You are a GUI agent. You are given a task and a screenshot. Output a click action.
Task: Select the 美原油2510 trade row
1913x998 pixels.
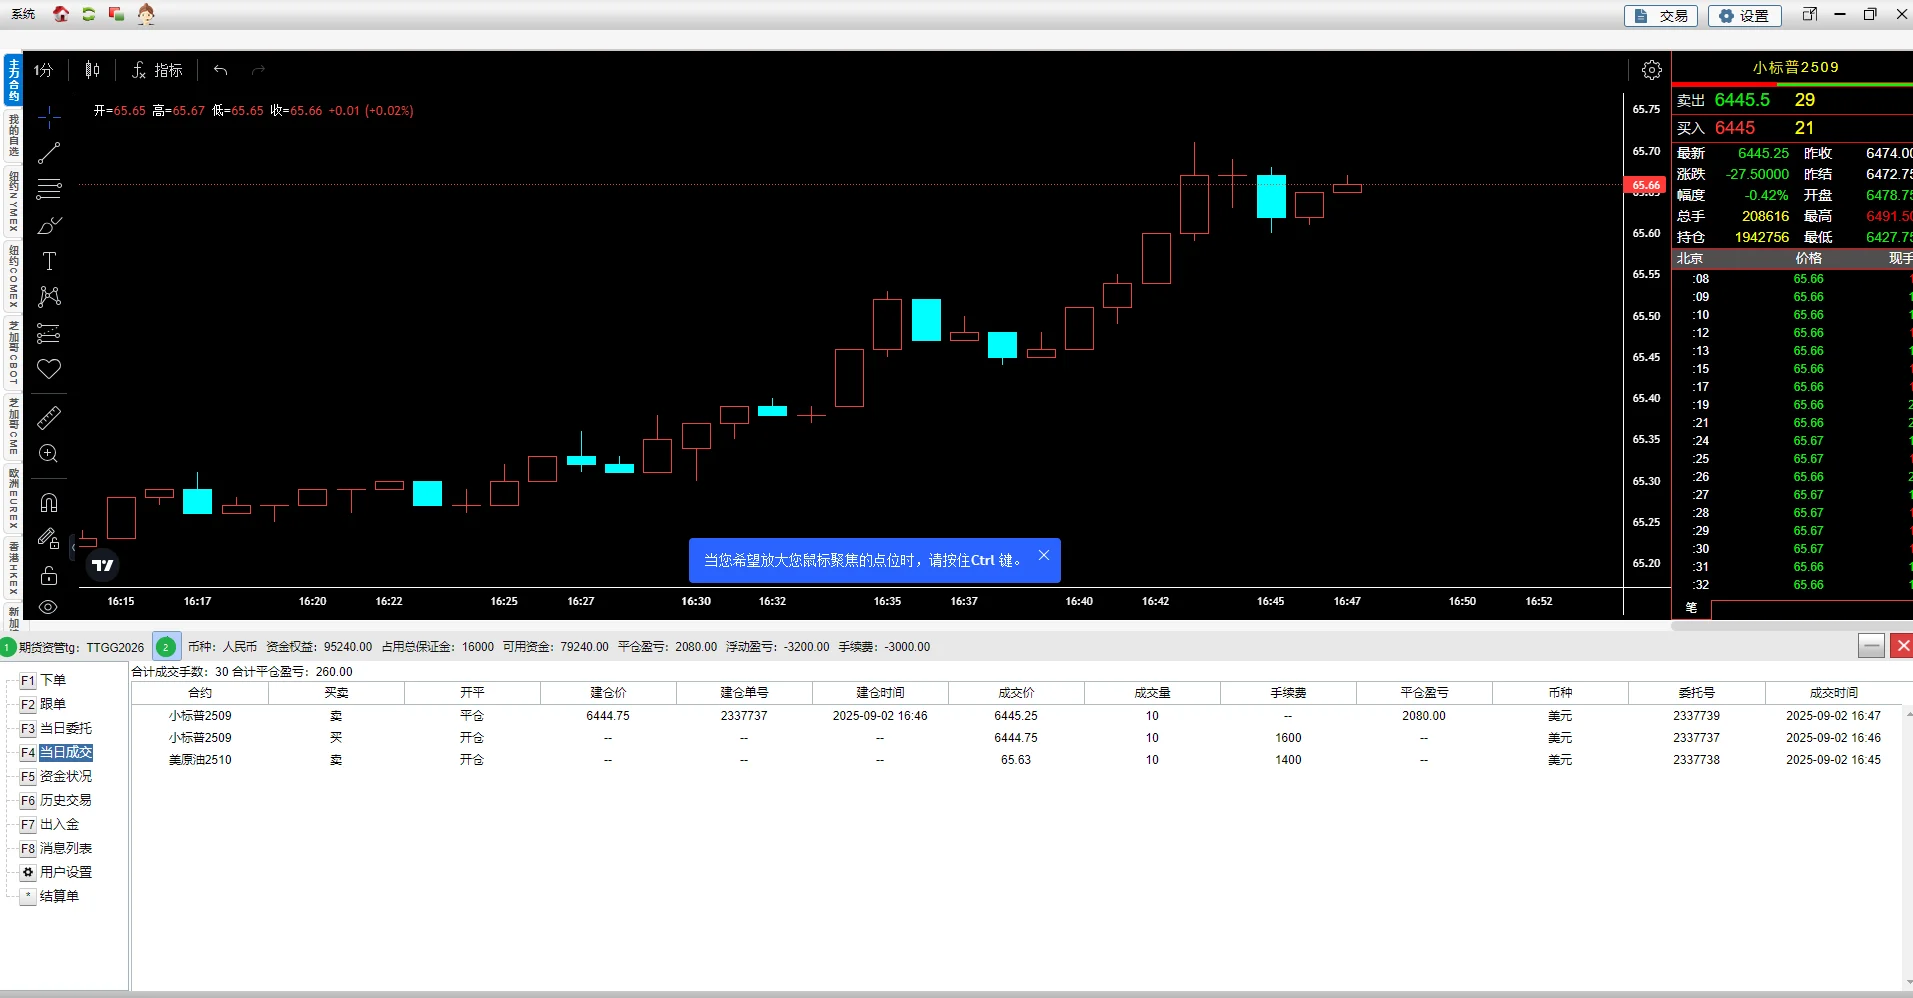1016,760
